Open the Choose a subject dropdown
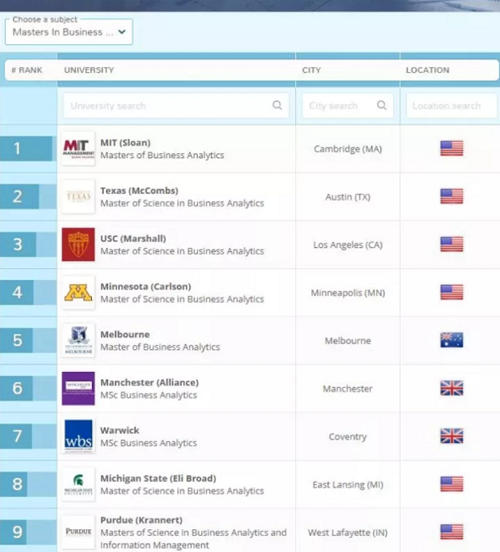Image resolution: width=500 pixels, height=552 pixels. (x=69, y=32)
